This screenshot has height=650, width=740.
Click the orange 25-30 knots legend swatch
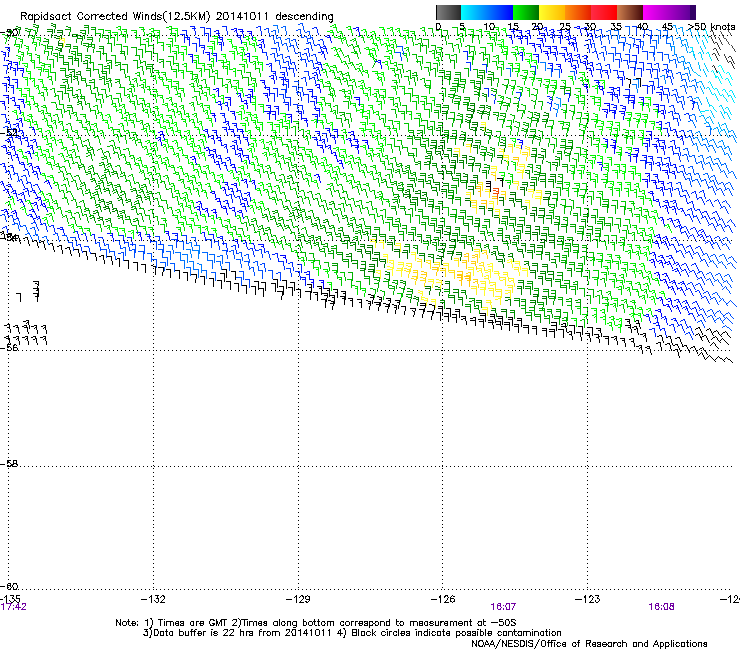point(578,12)
